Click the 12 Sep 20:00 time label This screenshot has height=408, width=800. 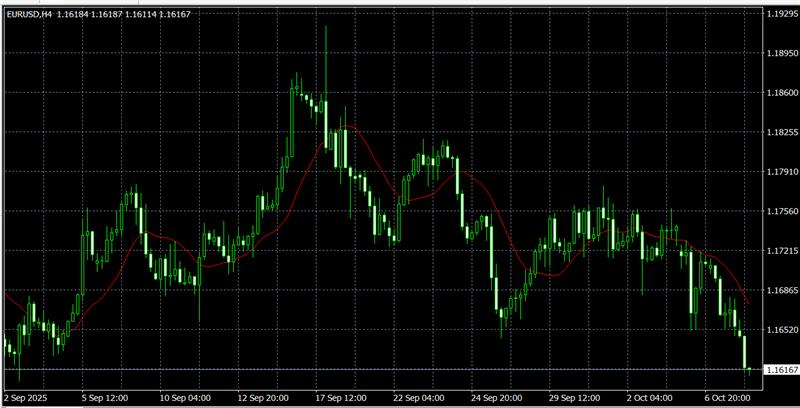coord(263,397)
